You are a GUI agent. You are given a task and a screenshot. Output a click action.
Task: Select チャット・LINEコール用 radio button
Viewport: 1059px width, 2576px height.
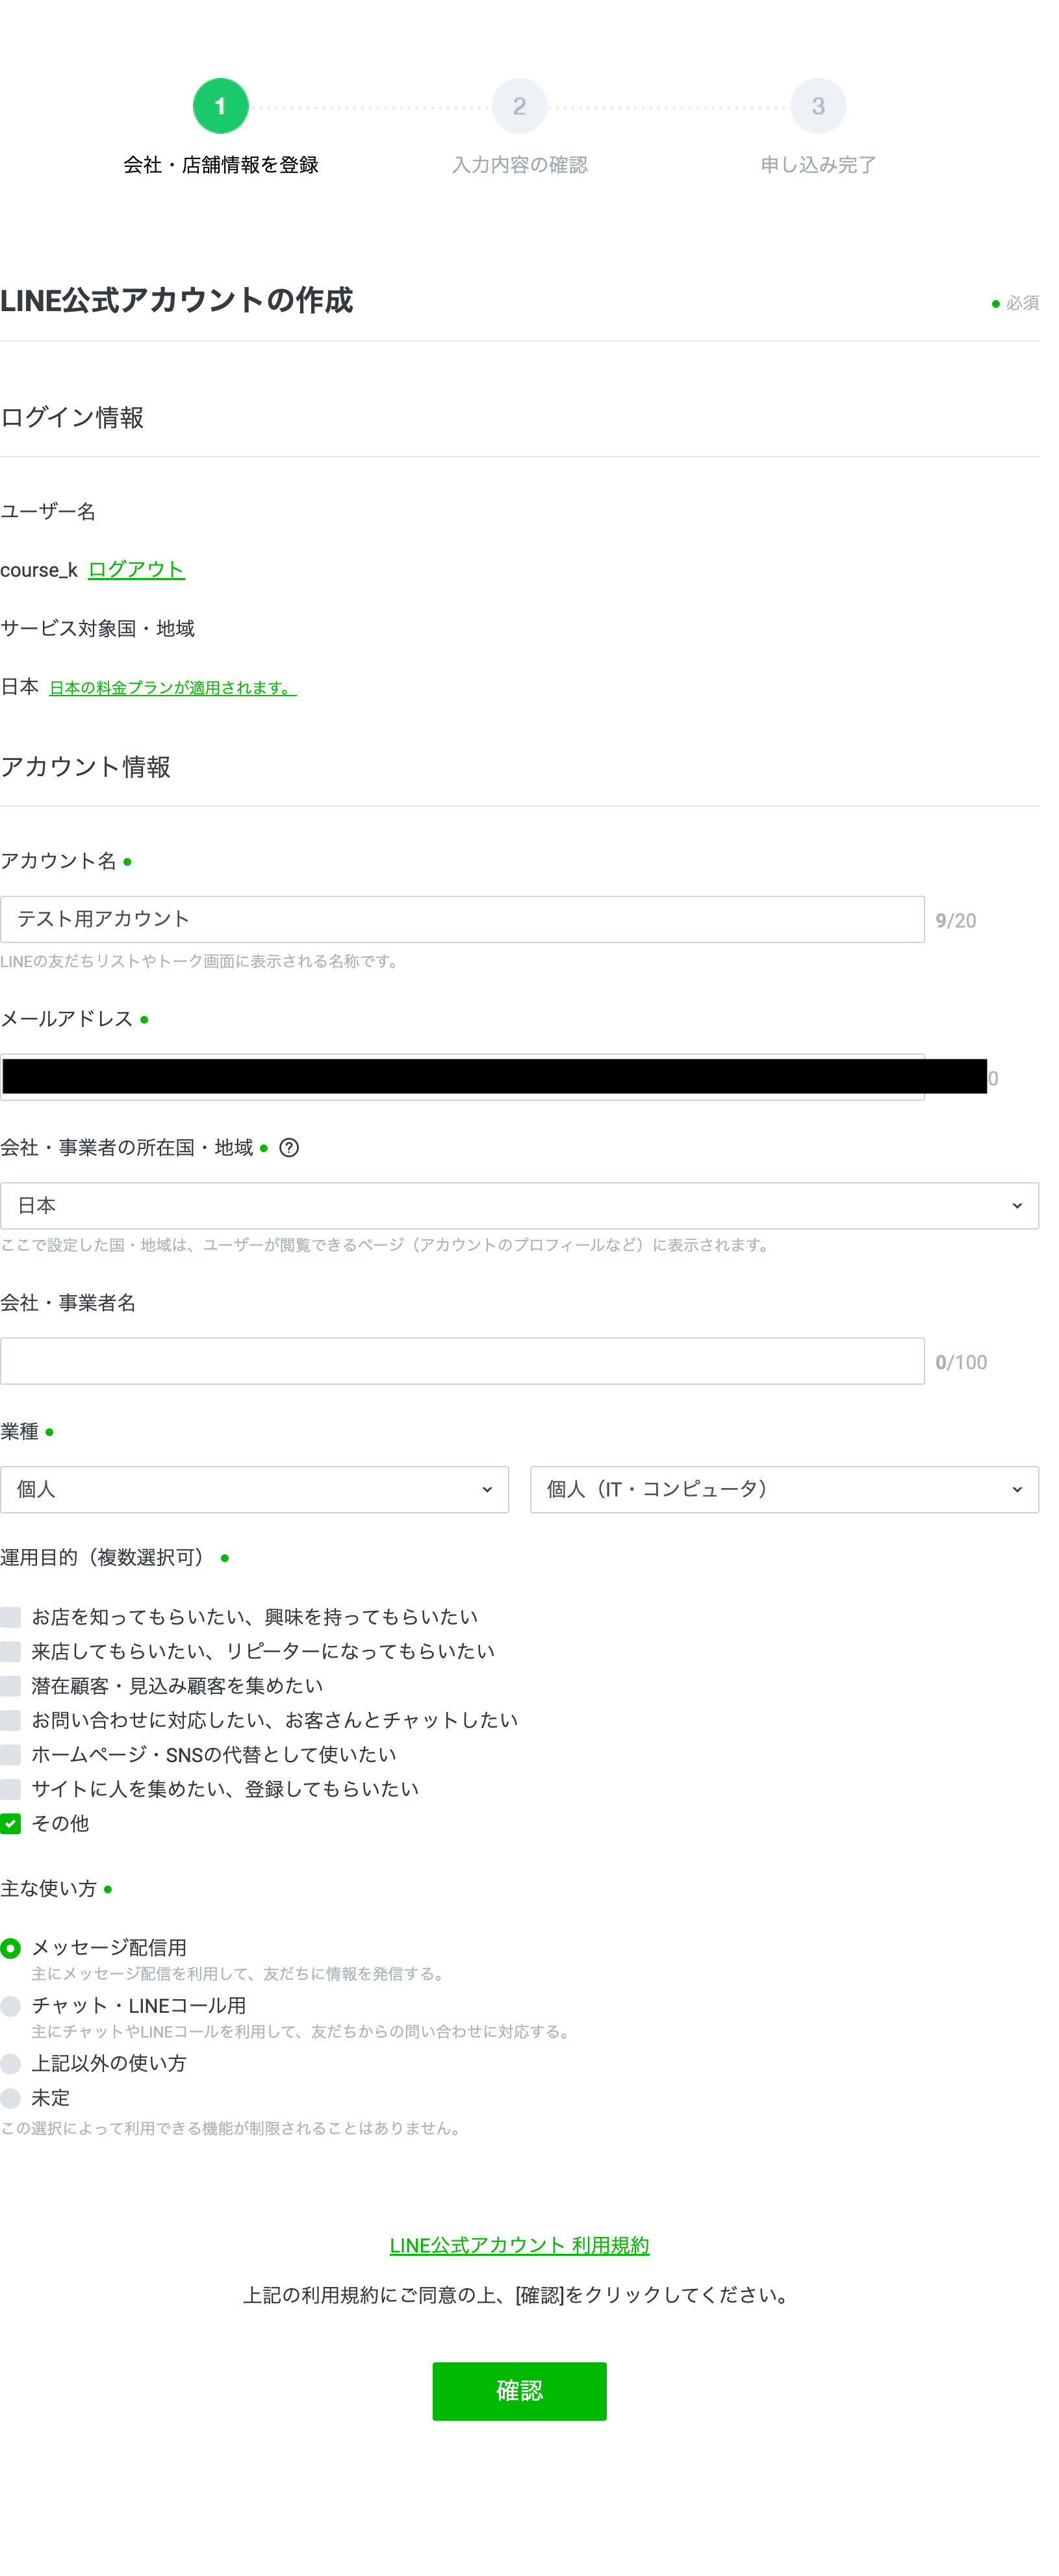[x=11, y=2006]
